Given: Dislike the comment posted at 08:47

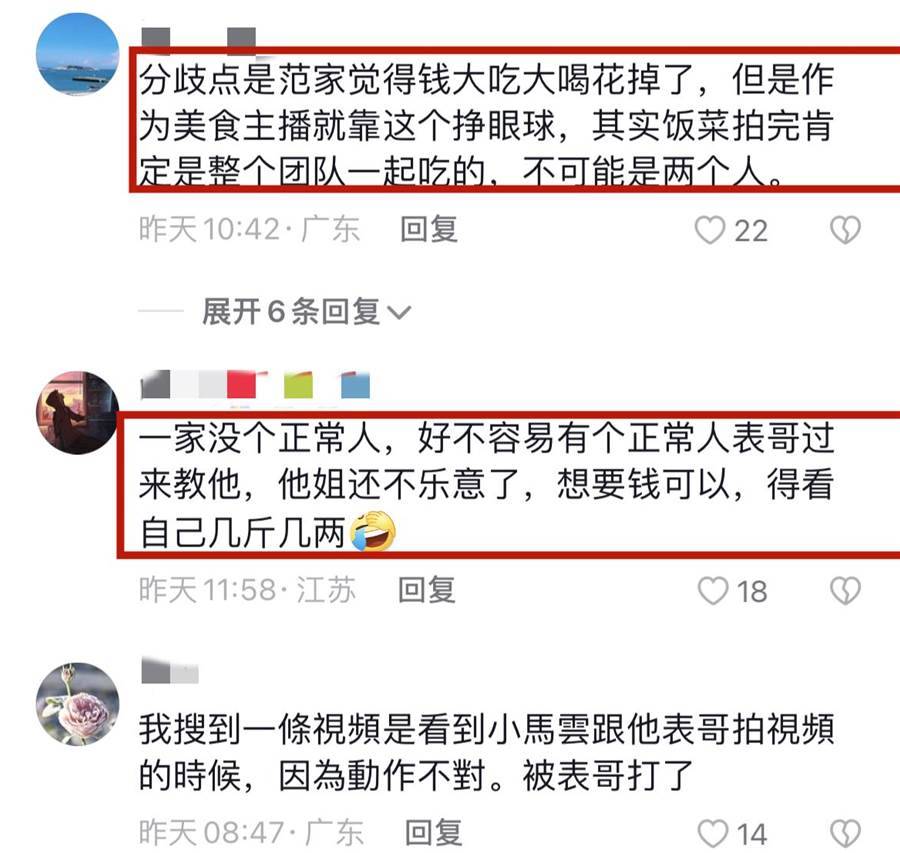Looking at the screenshot, I should click(x=845, y=833).
